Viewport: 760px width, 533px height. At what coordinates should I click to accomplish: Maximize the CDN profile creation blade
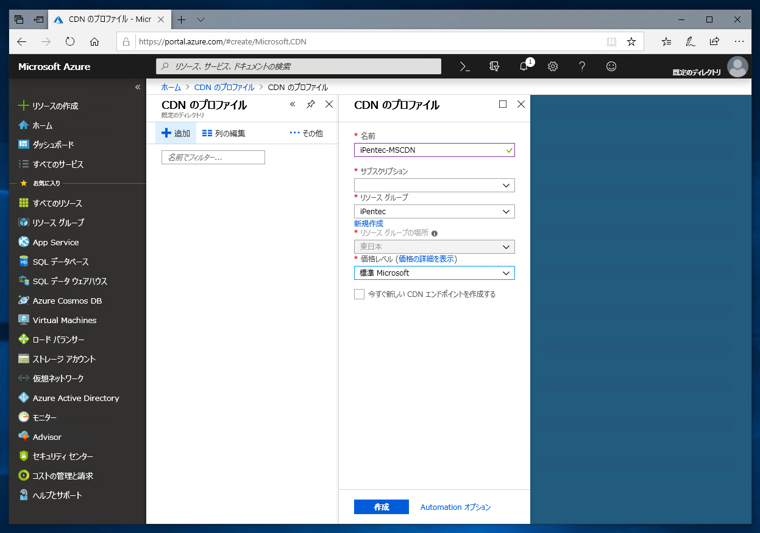point(503,104)
